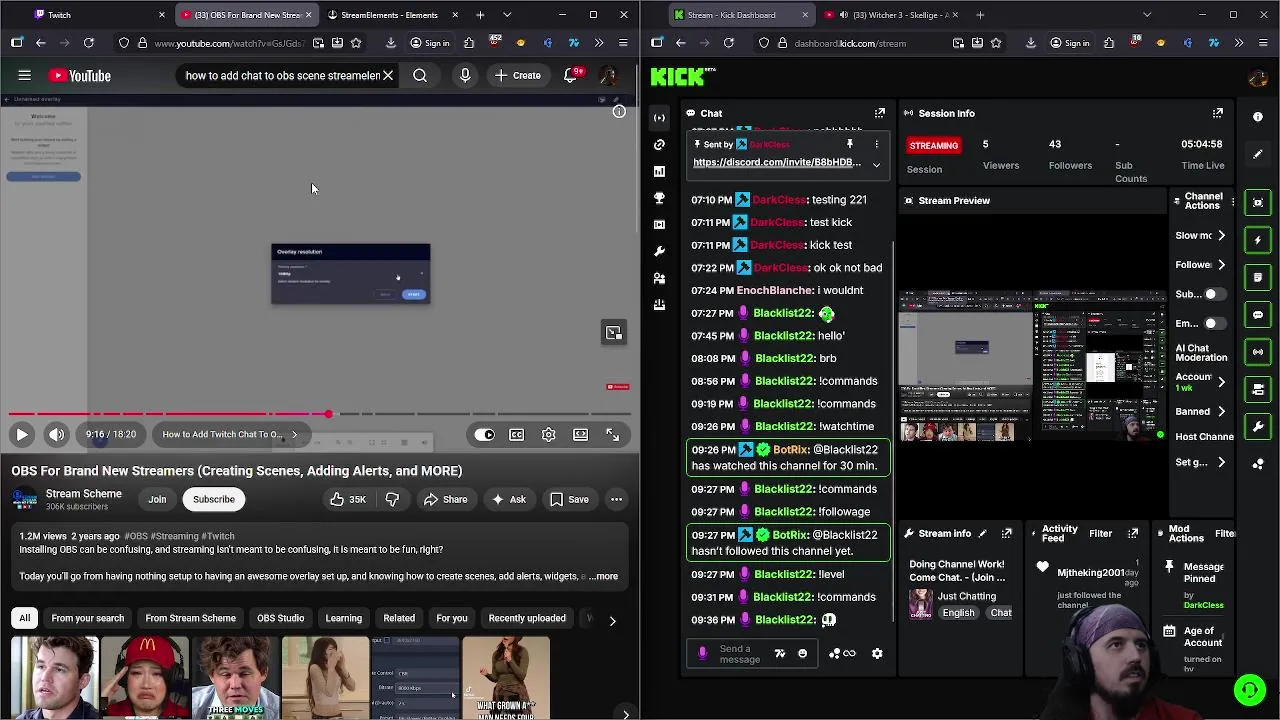
Task: Toggle Session Info broadcast widget button
Action: click(1258, 352)
